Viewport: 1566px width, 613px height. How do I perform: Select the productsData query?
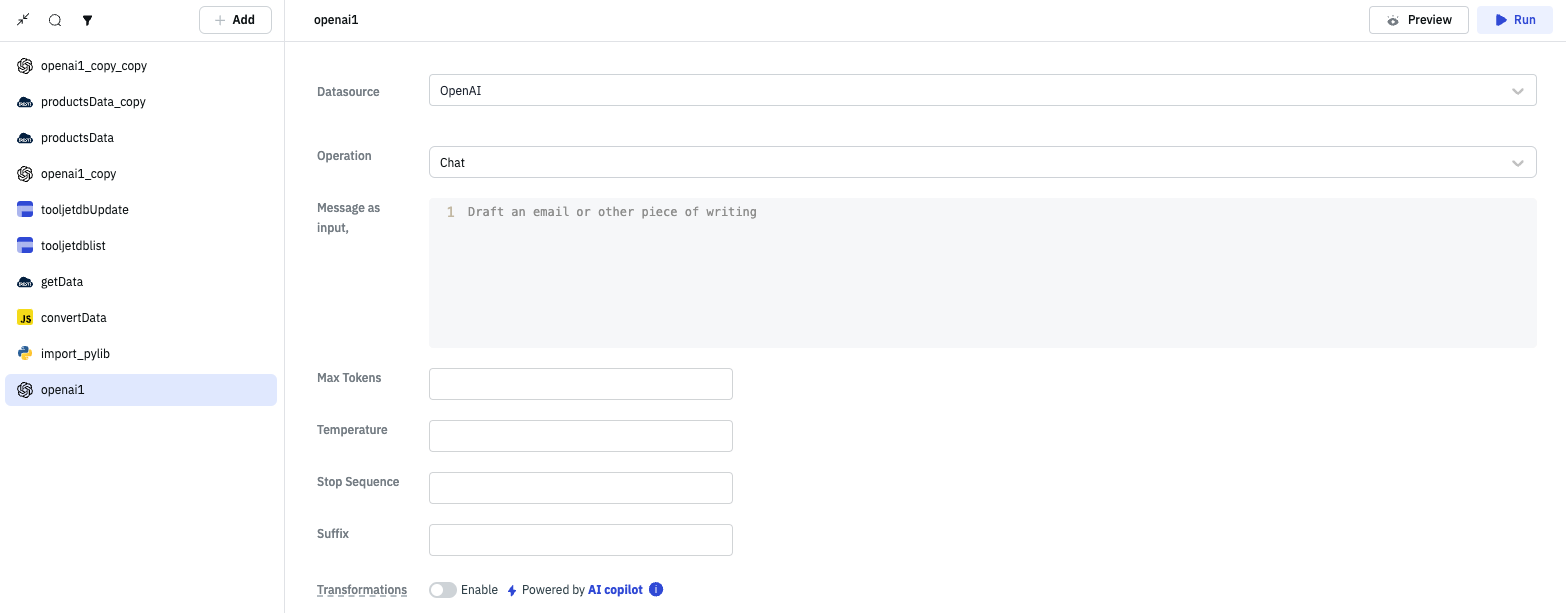coord(77,138)
